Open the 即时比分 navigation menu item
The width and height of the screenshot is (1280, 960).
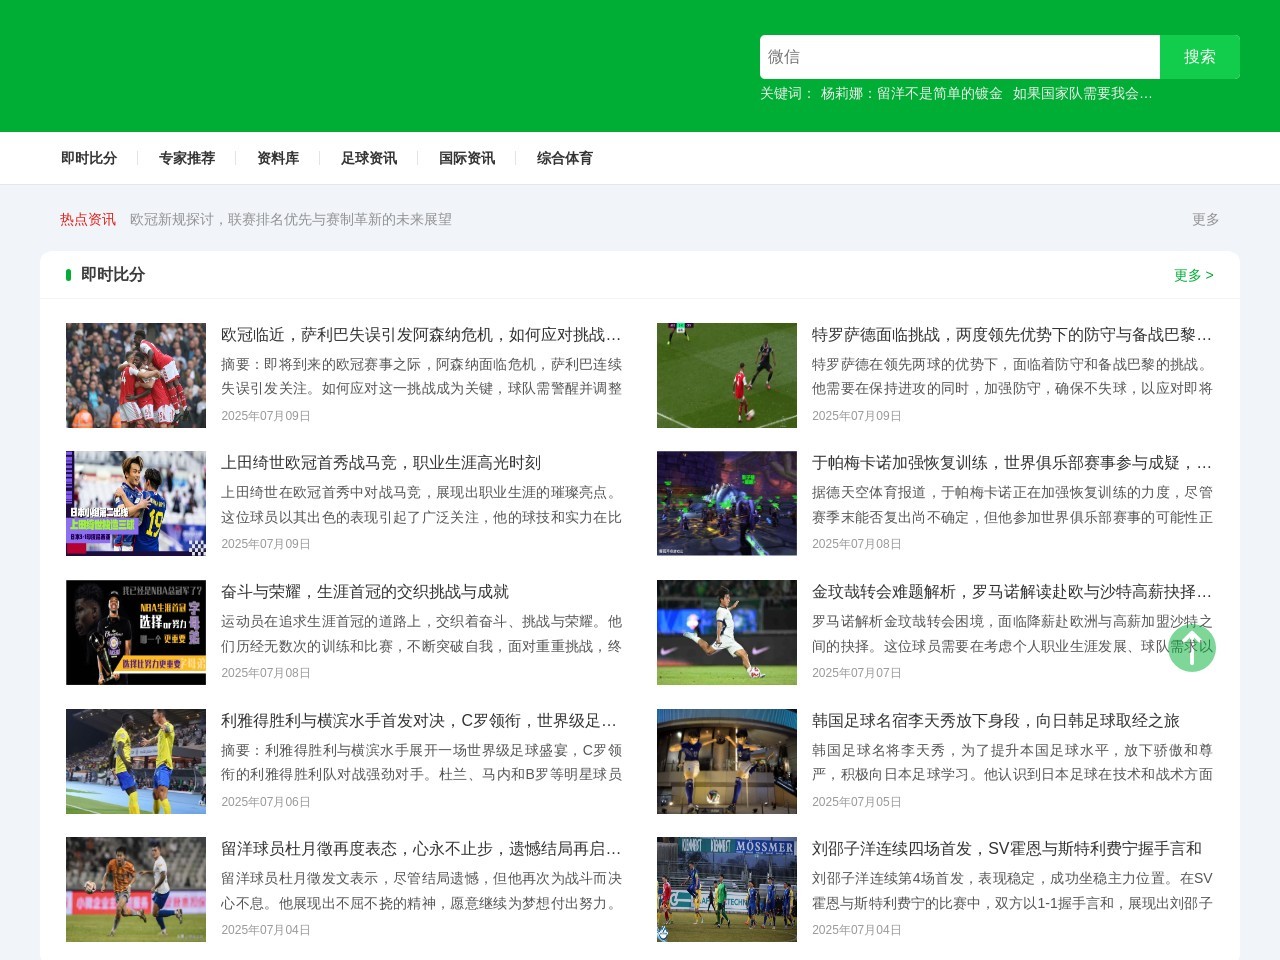point(89,158)
